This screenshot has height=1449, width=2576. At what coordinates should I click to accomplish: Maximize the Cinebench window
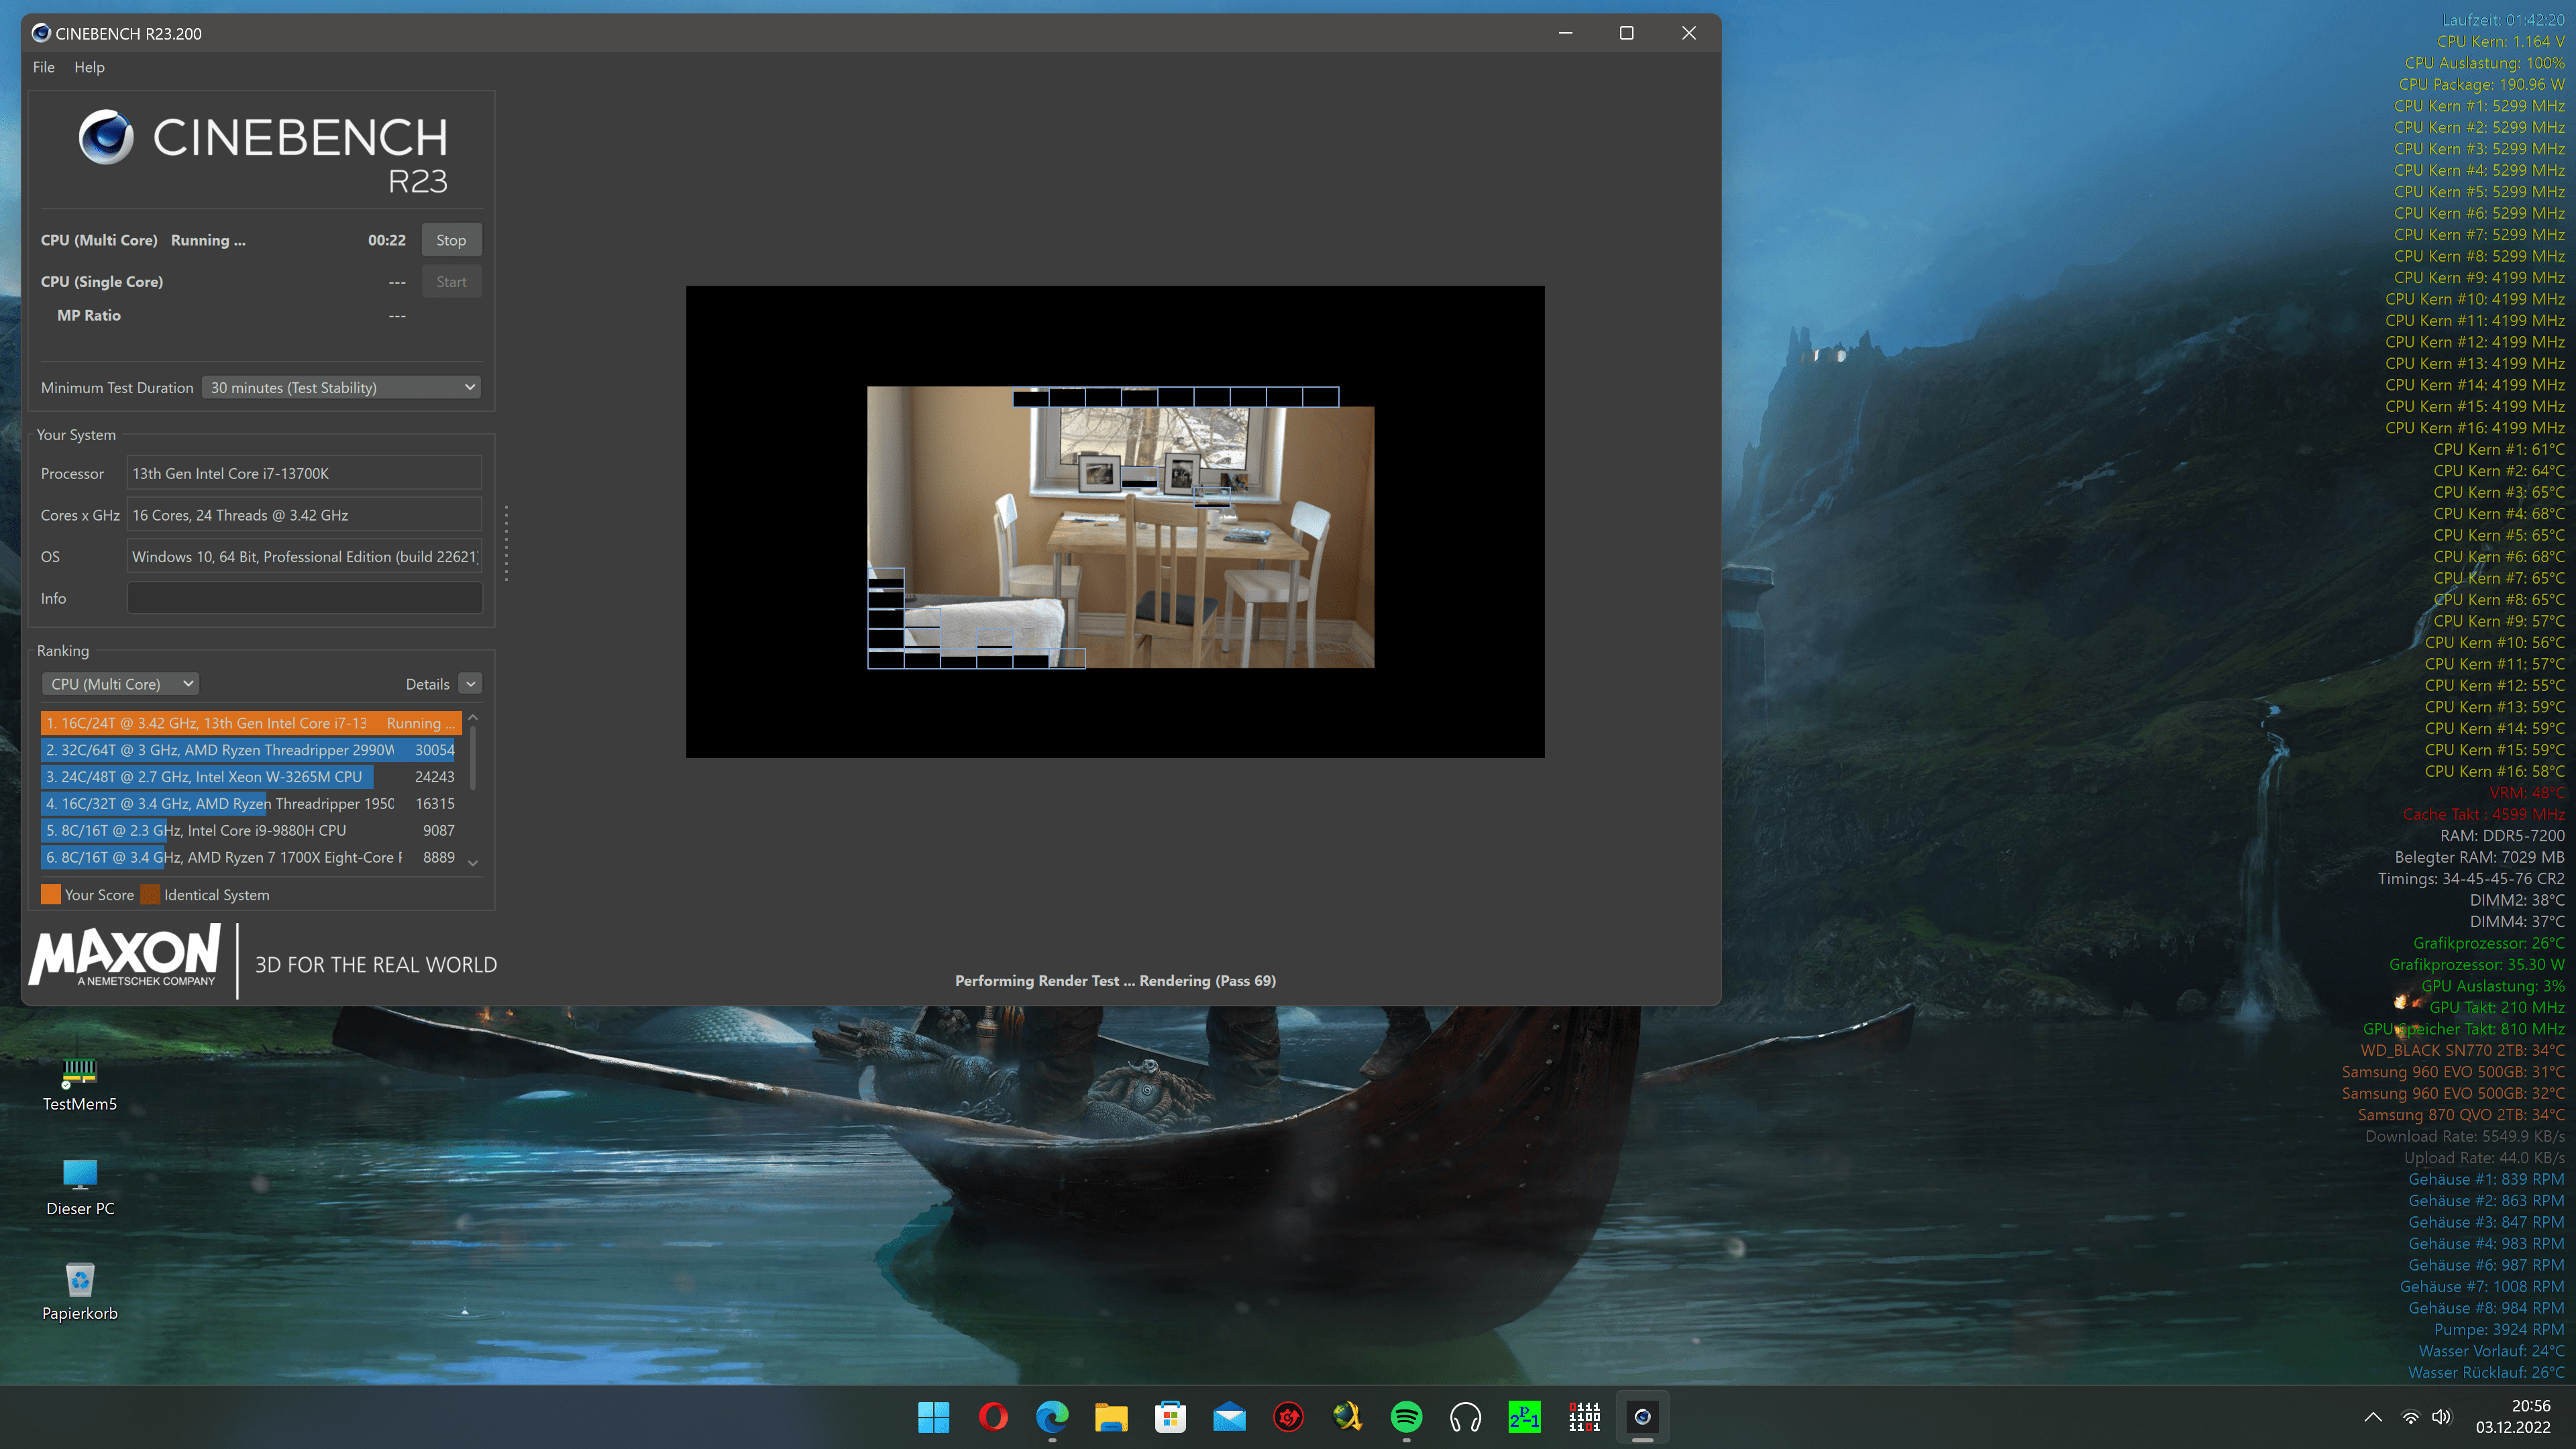tap(1627, 33)
